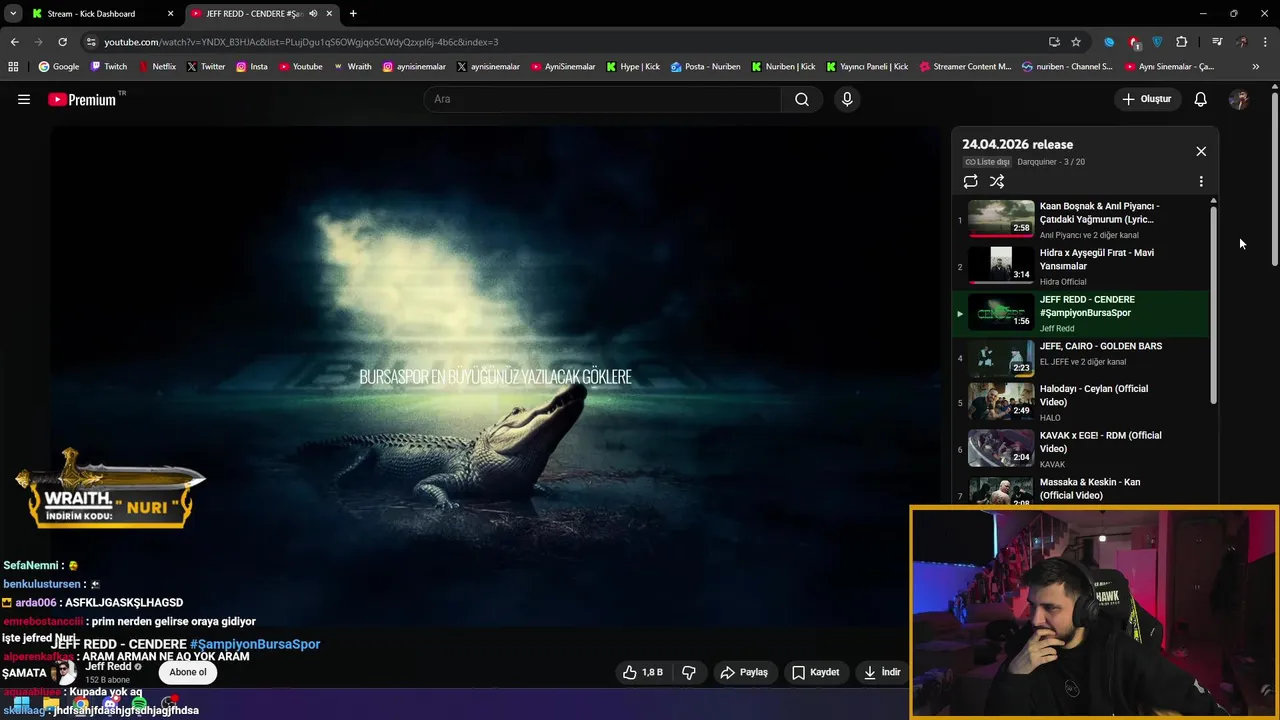Image resolution: width=1280 pixels, height=720 pixels.
Task: Save video using Kaydet button
Action: 815,672
